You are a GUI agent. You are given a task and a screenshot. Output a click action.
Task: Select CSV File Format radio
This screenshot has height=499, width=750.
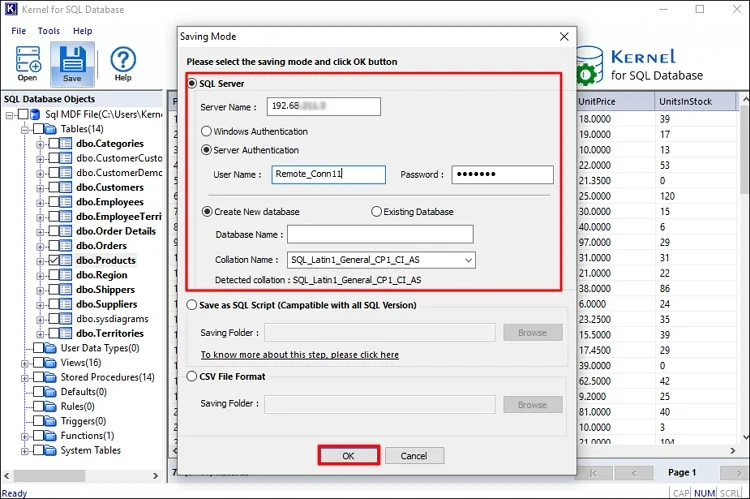(192, 377)
